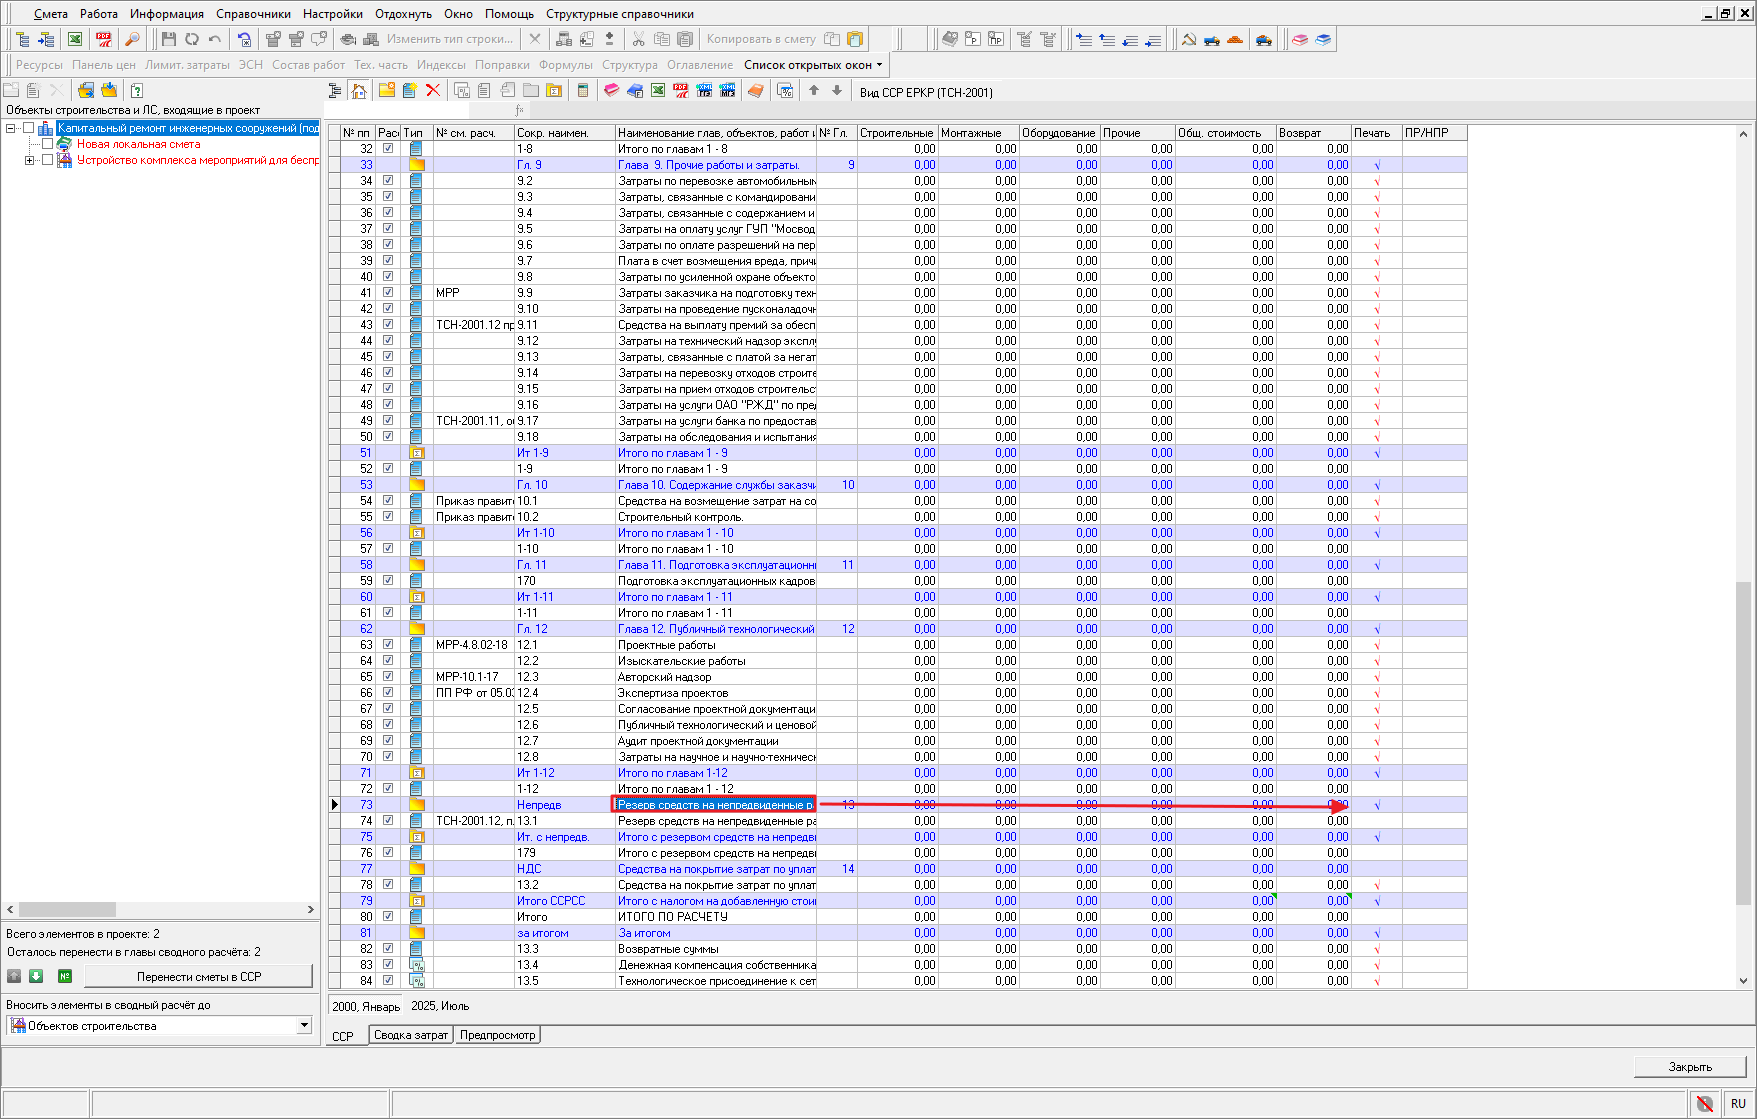The width and height of the screenshot is (1757, 1119).
Task: Open the Список открытых окон dropdown
Action: [813, 65]
